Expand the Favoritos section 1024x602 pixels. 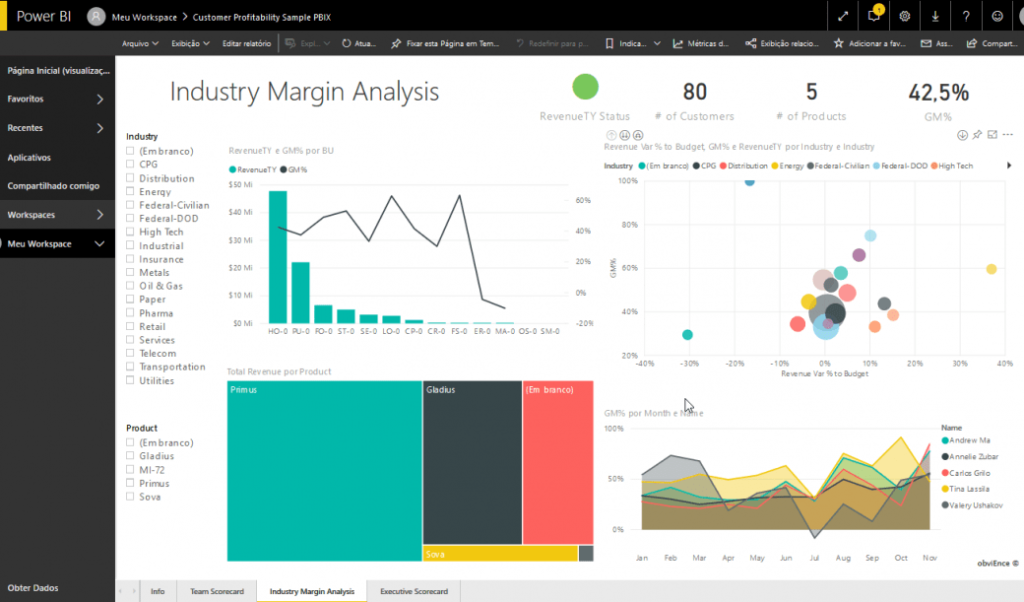[x=100, y=99]
